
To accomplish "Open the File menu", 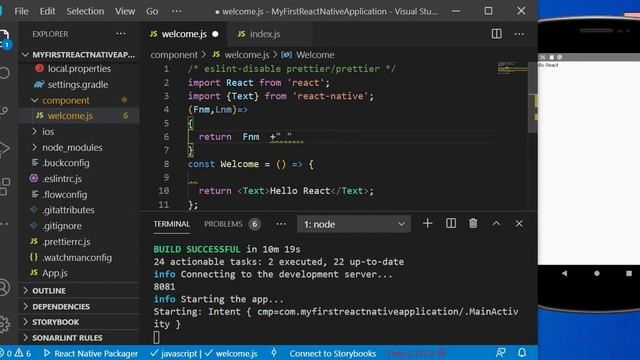I will [21, 11].
